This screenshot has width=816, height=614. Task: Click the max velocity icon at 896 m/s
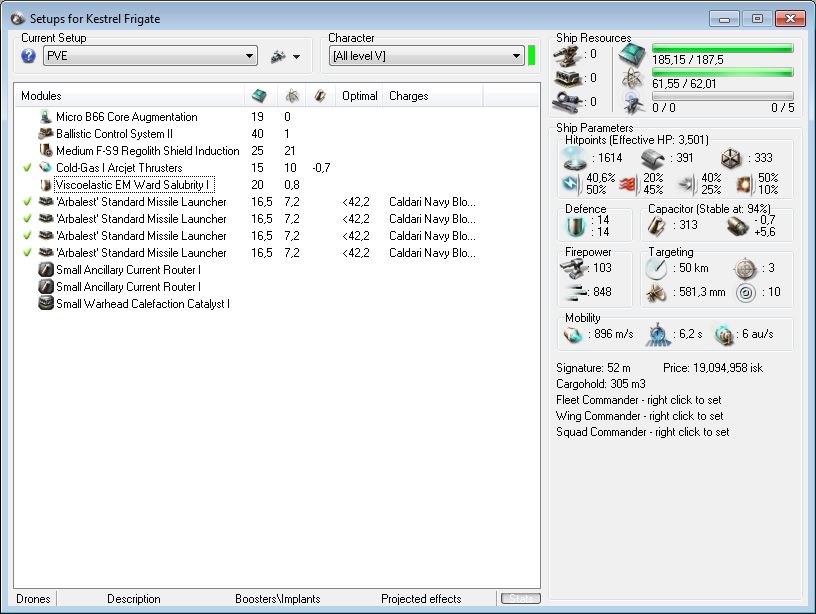pos(573,335)
